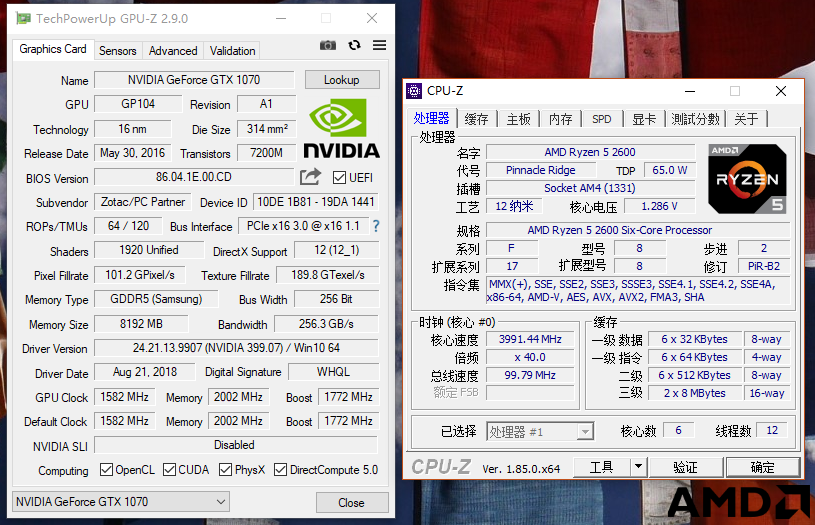Toggle the PhysX checkbox
815x525 pixels.
click(226, 470)
